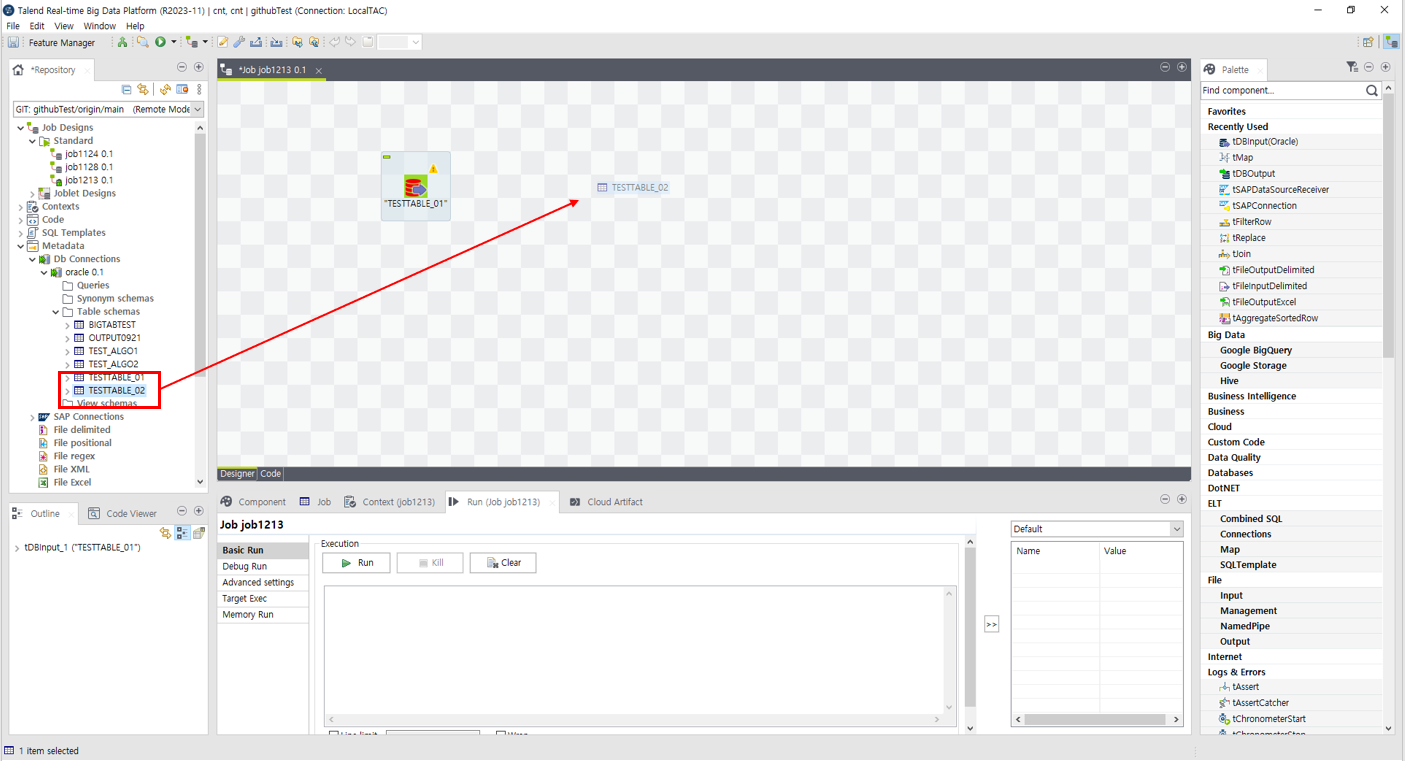Click the pencil edit icon in the toolbar
This screenshot has width=1405, height=761.
(222, 42)
